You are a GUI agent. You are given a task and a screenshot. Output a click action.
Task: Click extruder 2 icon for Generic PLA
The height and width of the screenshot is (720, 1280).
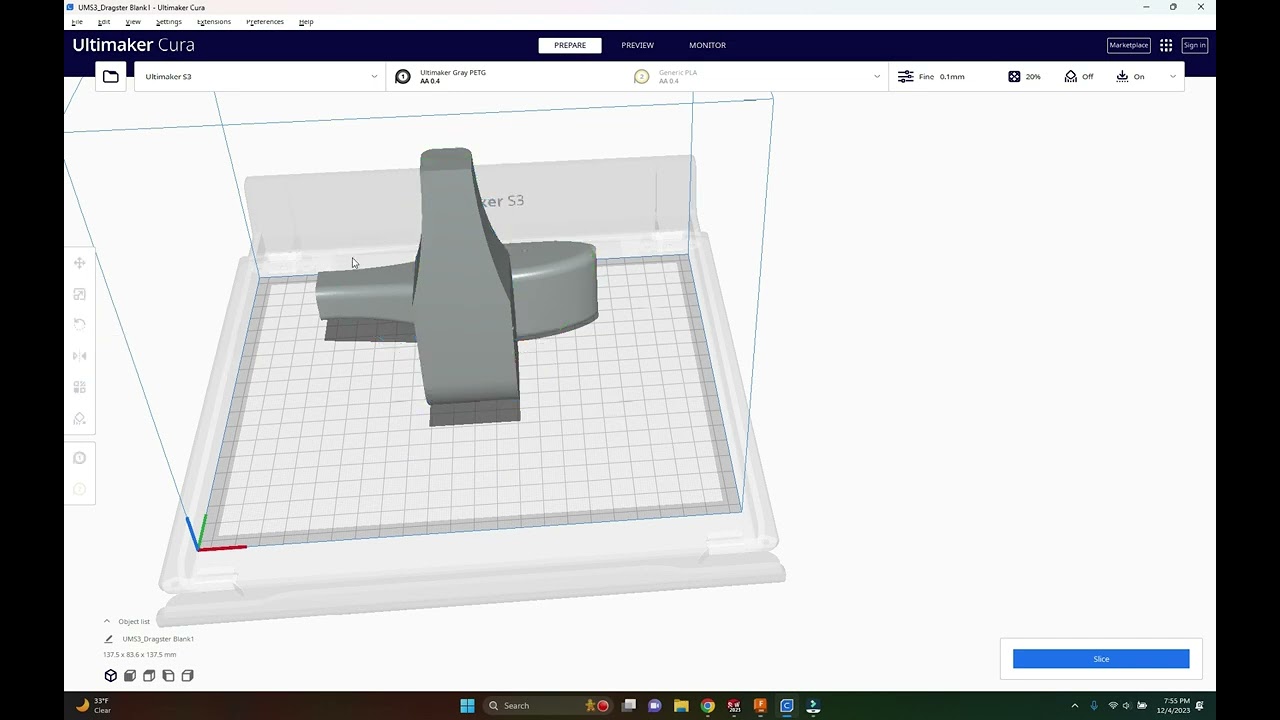[642, 76]
